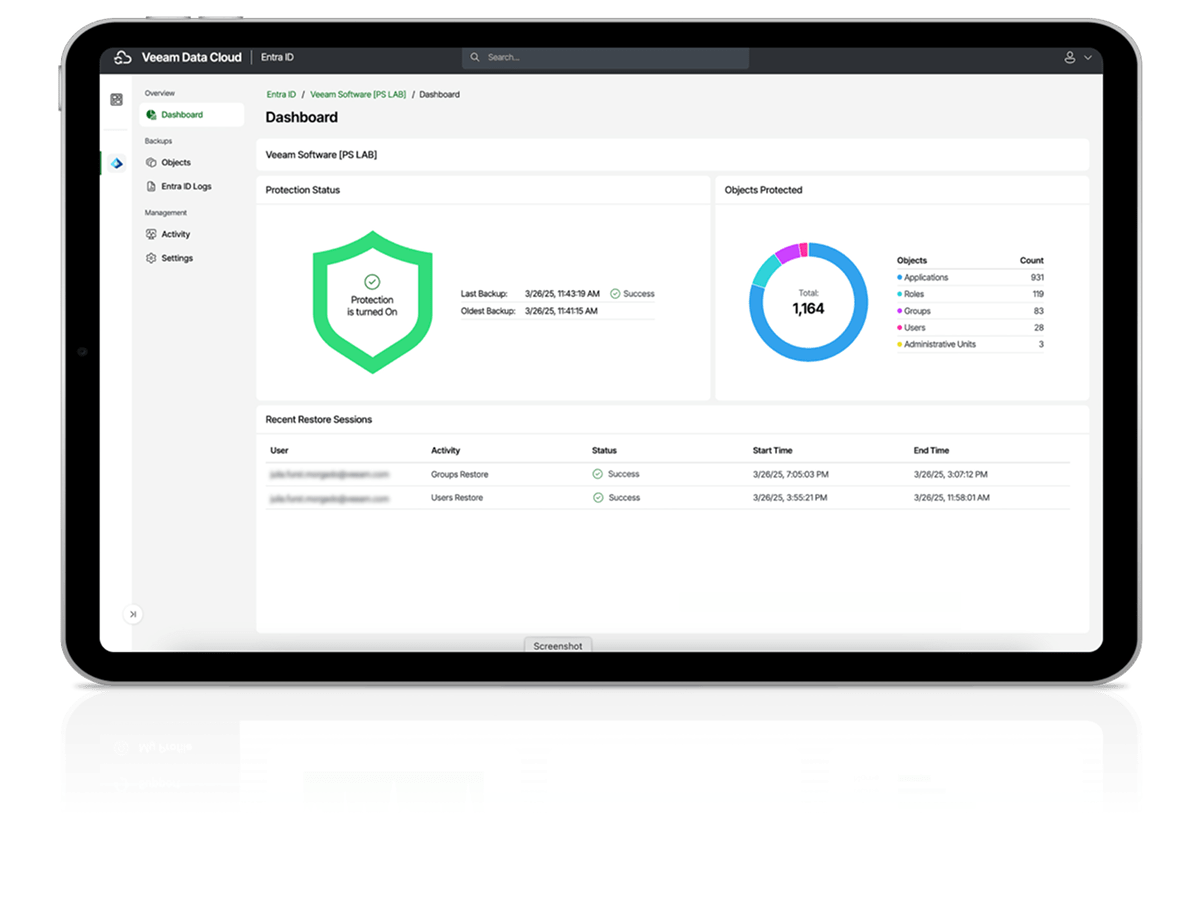Select Entra ID in the top navigation bar

pos(276,57)
